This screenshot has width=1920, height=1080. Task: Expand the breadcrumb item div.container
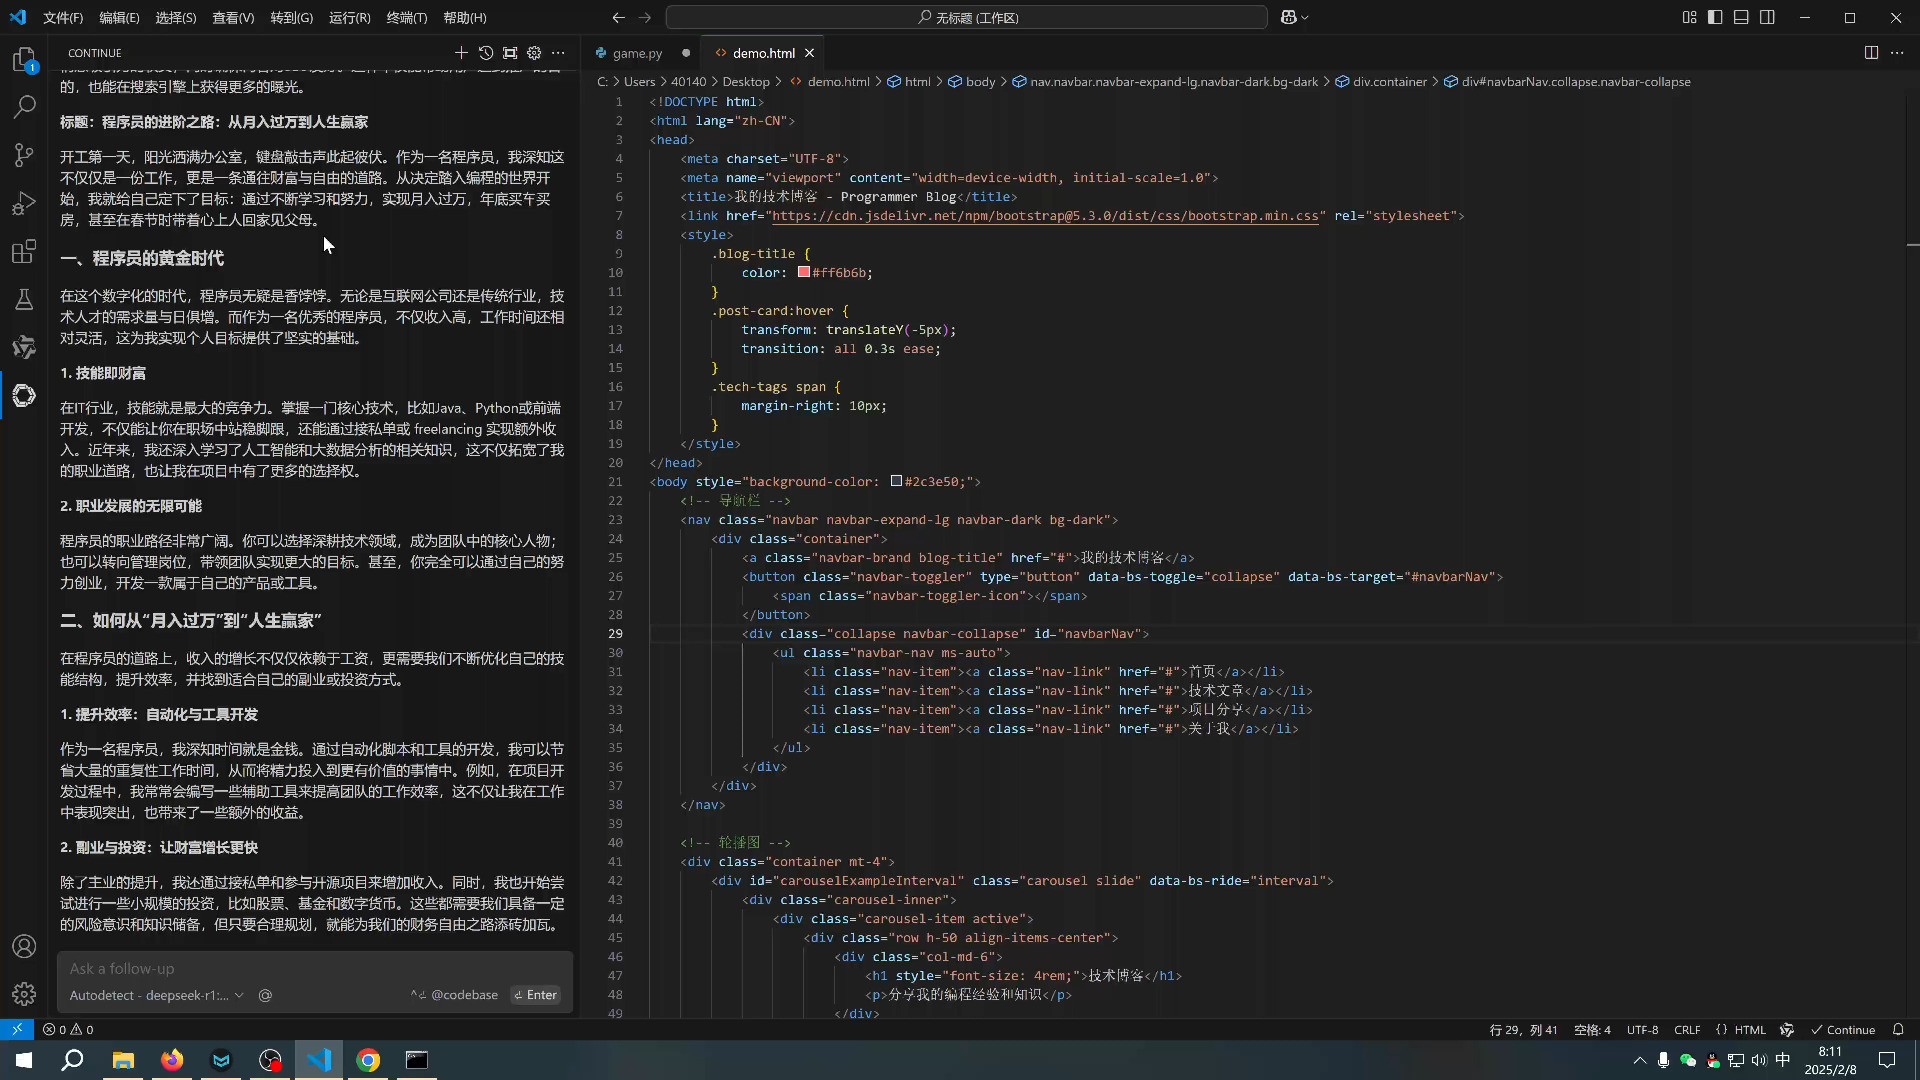(x=1391, y=82)
